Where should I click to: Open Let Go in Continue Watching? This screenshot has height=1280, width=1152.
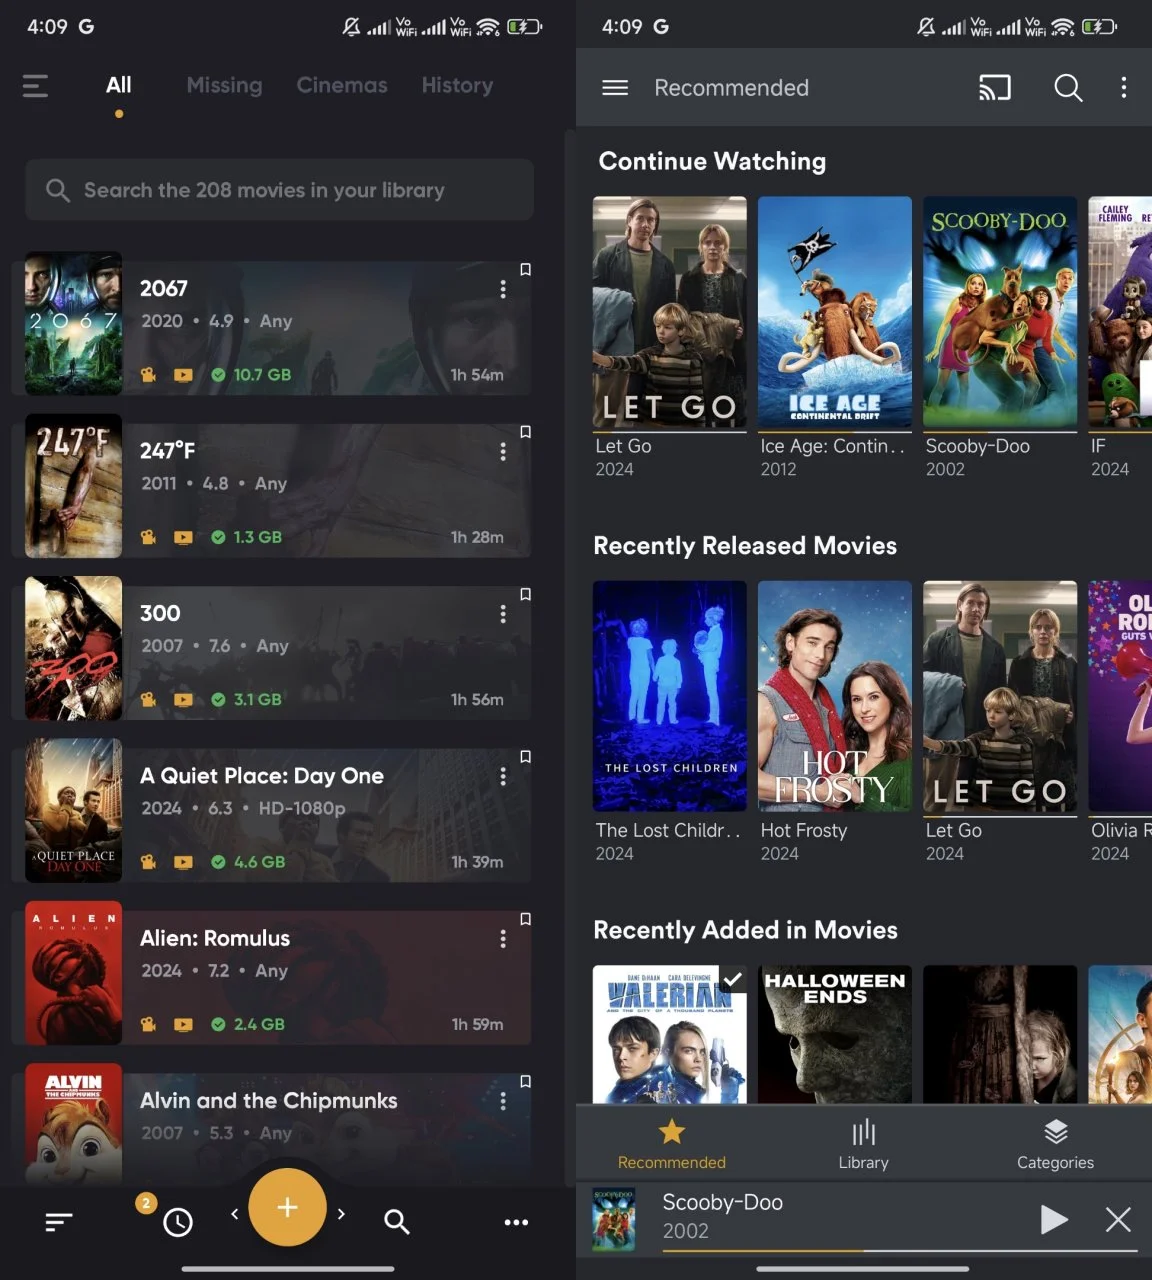click(x=669, y=313)
